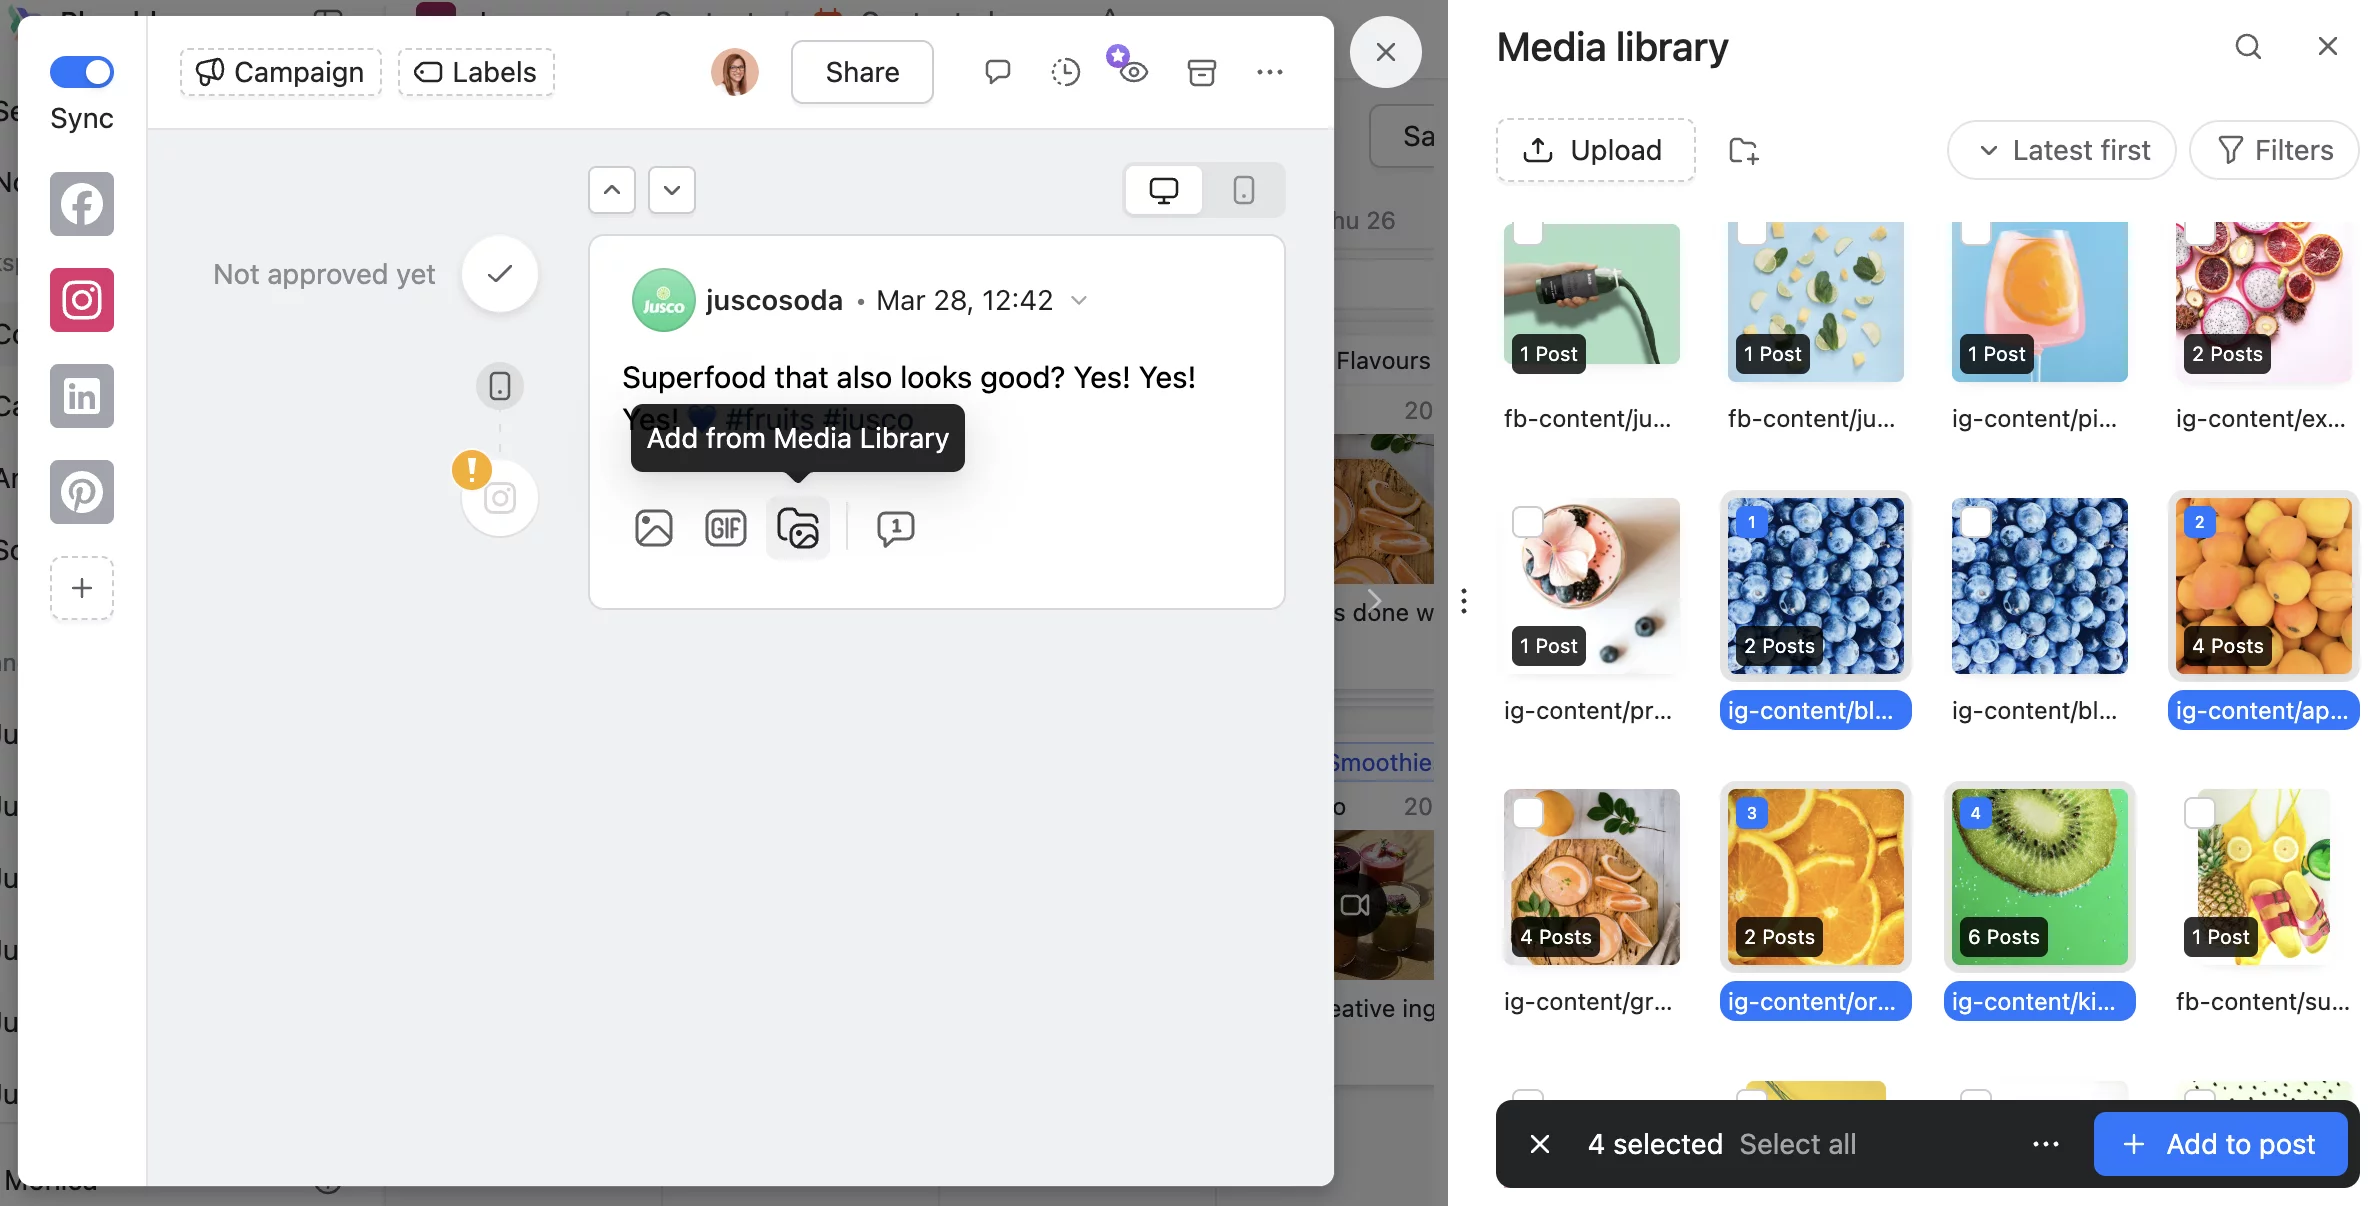2380x1206 pixels.
Task: Toggle the Sync switch off
Action: pos(82,72)
